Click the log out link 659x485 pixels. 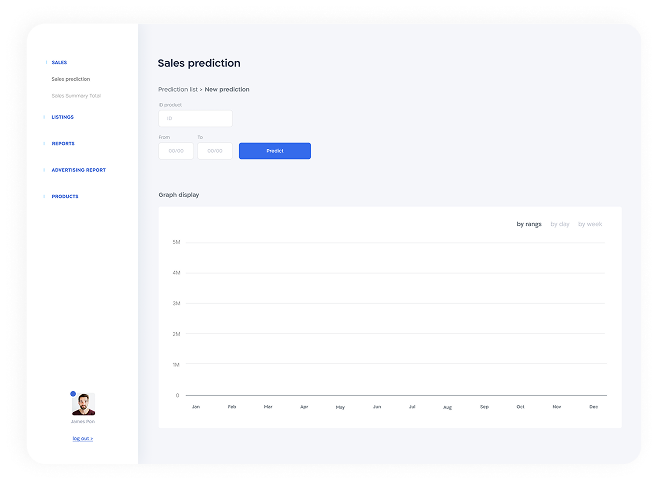coord(83,438)
